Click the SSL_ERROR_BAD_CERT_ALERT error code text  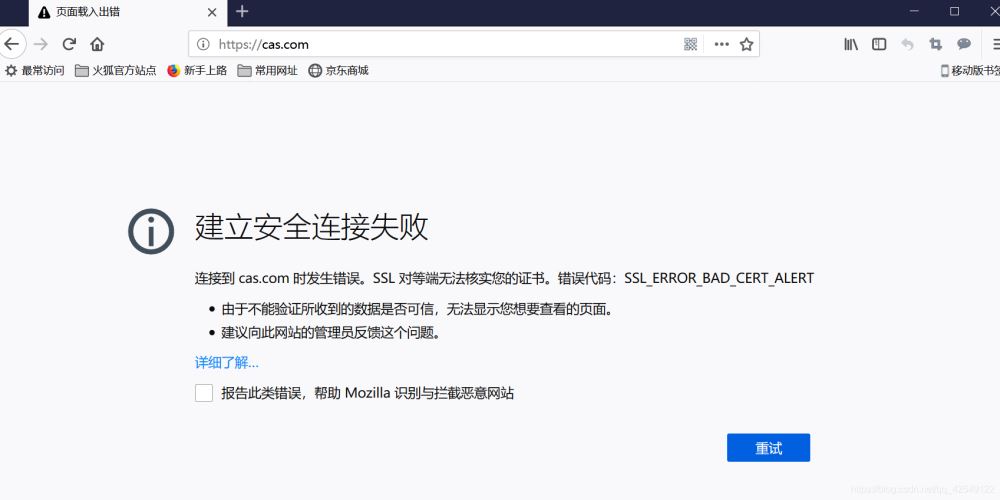click(x=719, y=278)
